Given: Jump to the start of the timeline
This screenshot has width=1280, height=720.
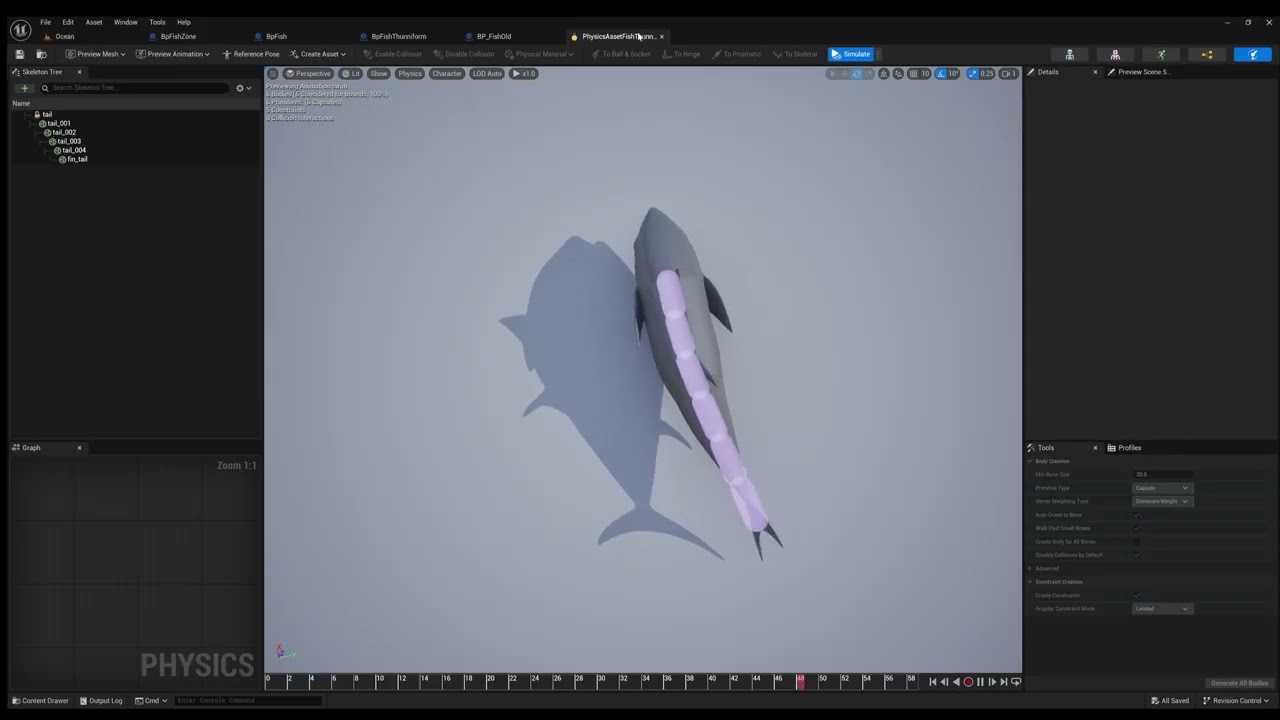Looking at the screenshot, I should click(932, 682).
